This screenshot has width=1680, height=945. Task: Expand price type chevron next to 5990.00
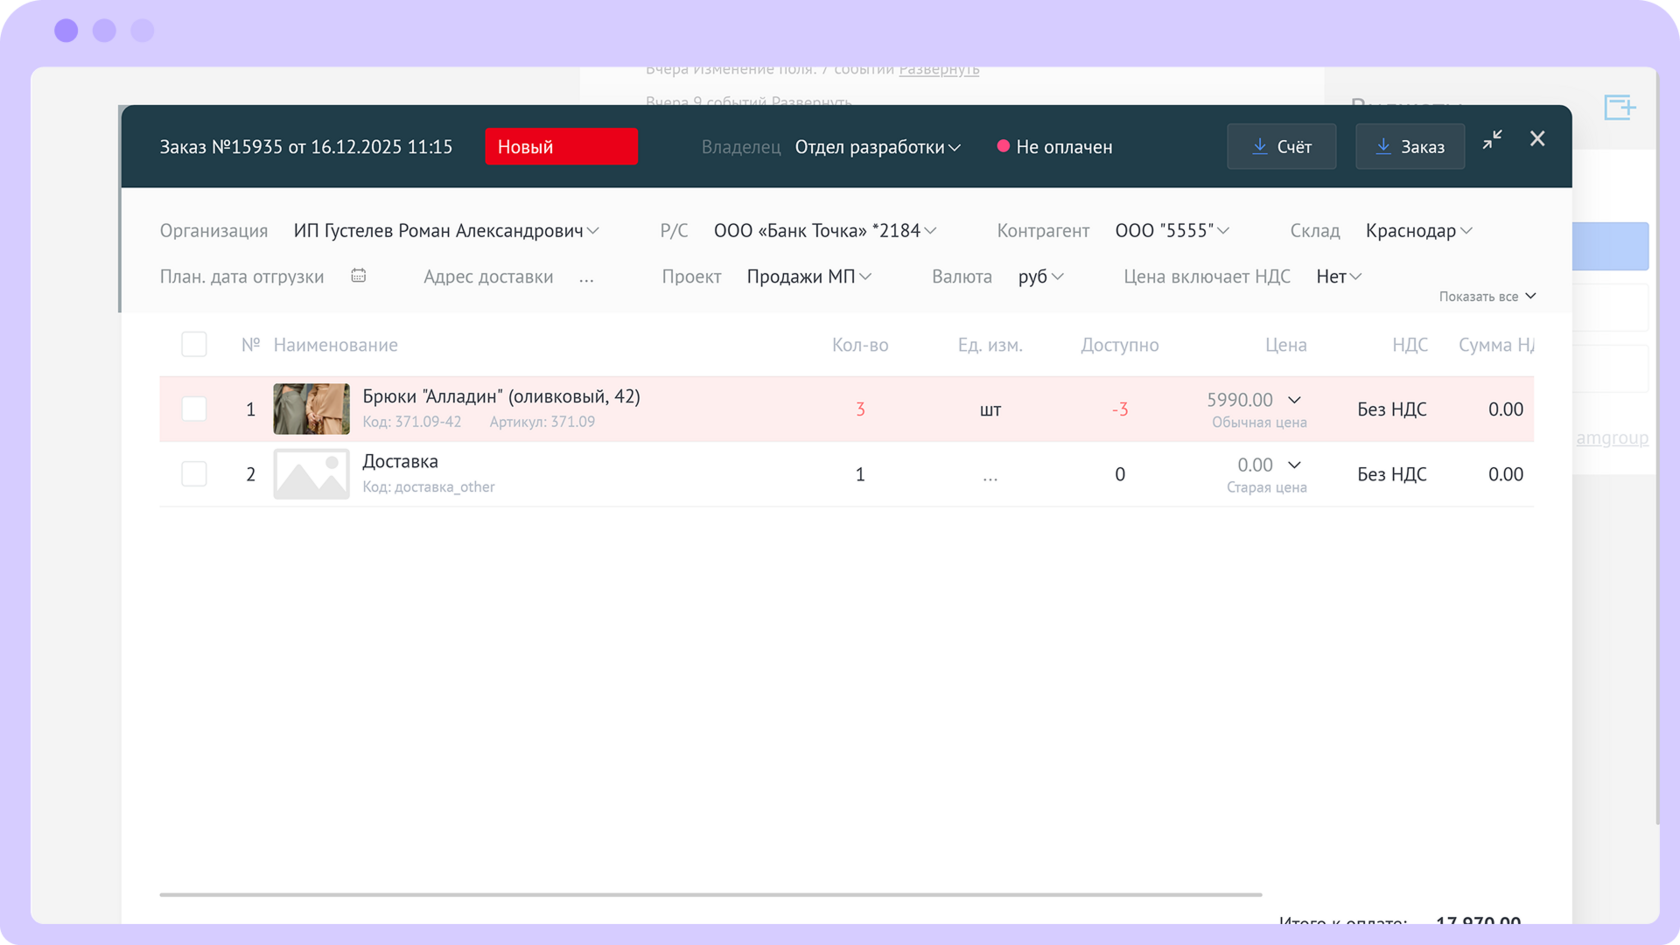click(1294, 400)
